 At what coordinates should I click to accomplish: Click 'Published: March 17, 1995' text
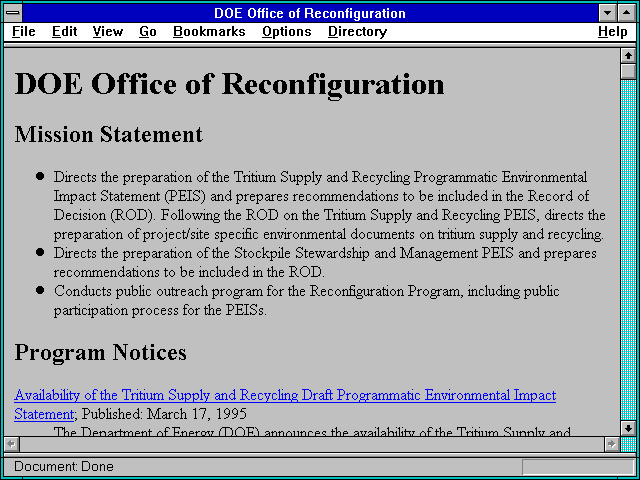pyautogui.click(x=164, y=414)
